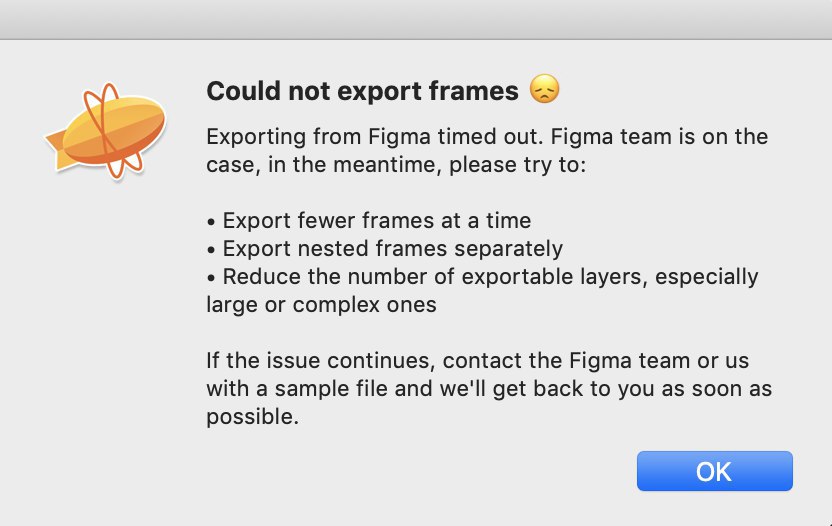
Task: Click the phrase "Figma team is on the"
Action: (x=659, y=137)
